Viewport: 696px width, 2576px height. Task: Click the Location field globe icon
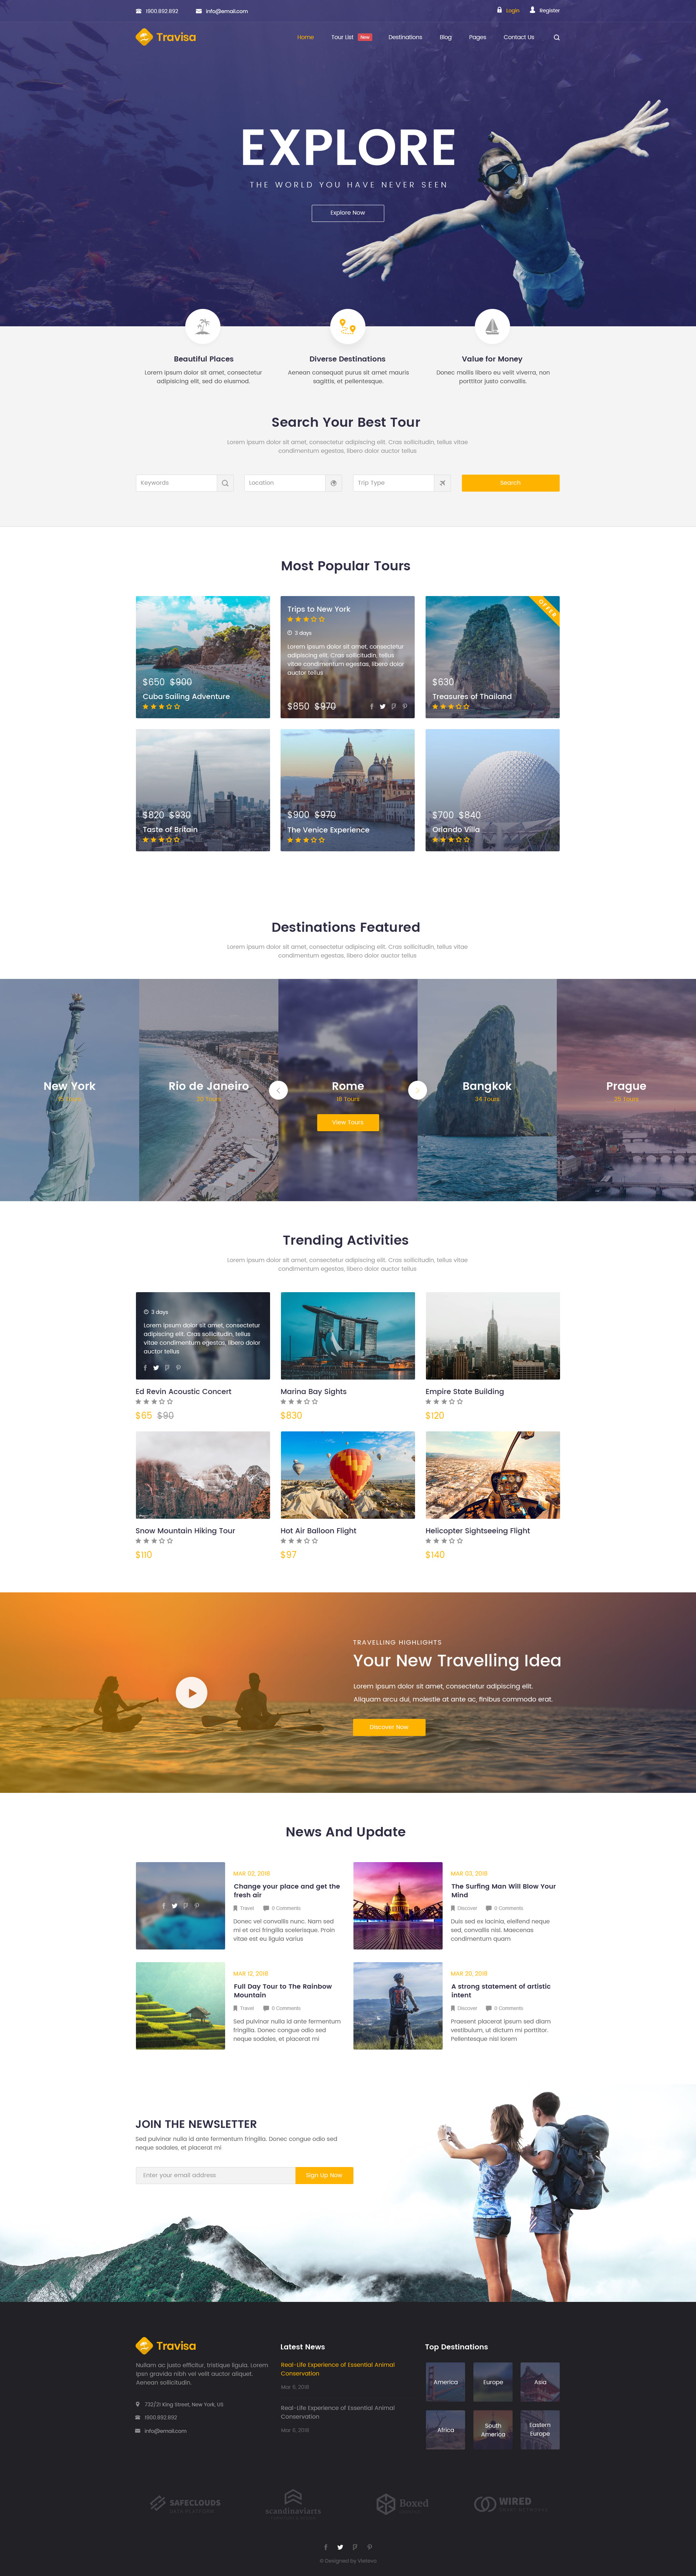point(334,483)
